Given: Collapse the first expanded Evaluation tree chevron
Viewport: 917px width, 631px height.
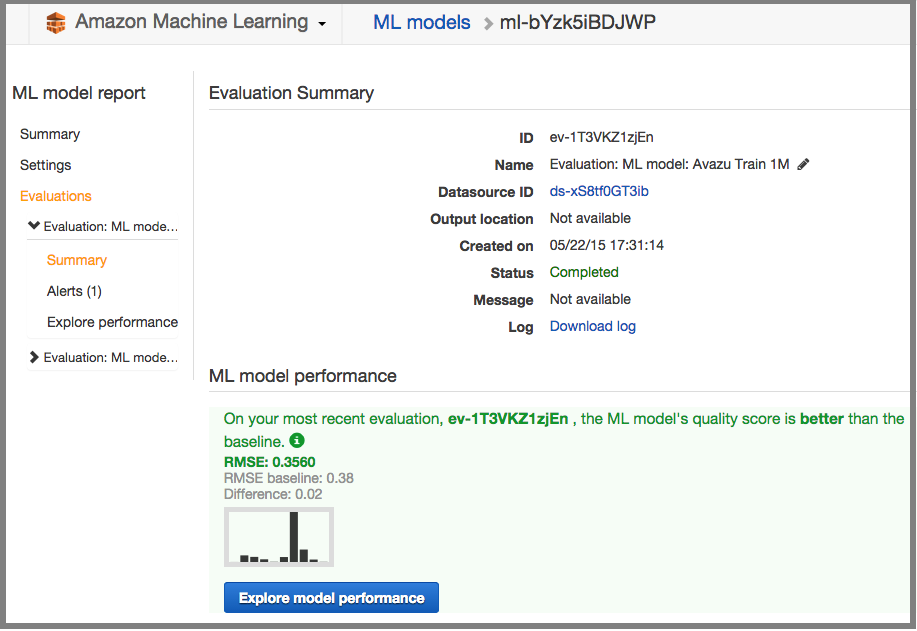Looking at the screenshot, I should pyautogui.click(x=34, y=226).
